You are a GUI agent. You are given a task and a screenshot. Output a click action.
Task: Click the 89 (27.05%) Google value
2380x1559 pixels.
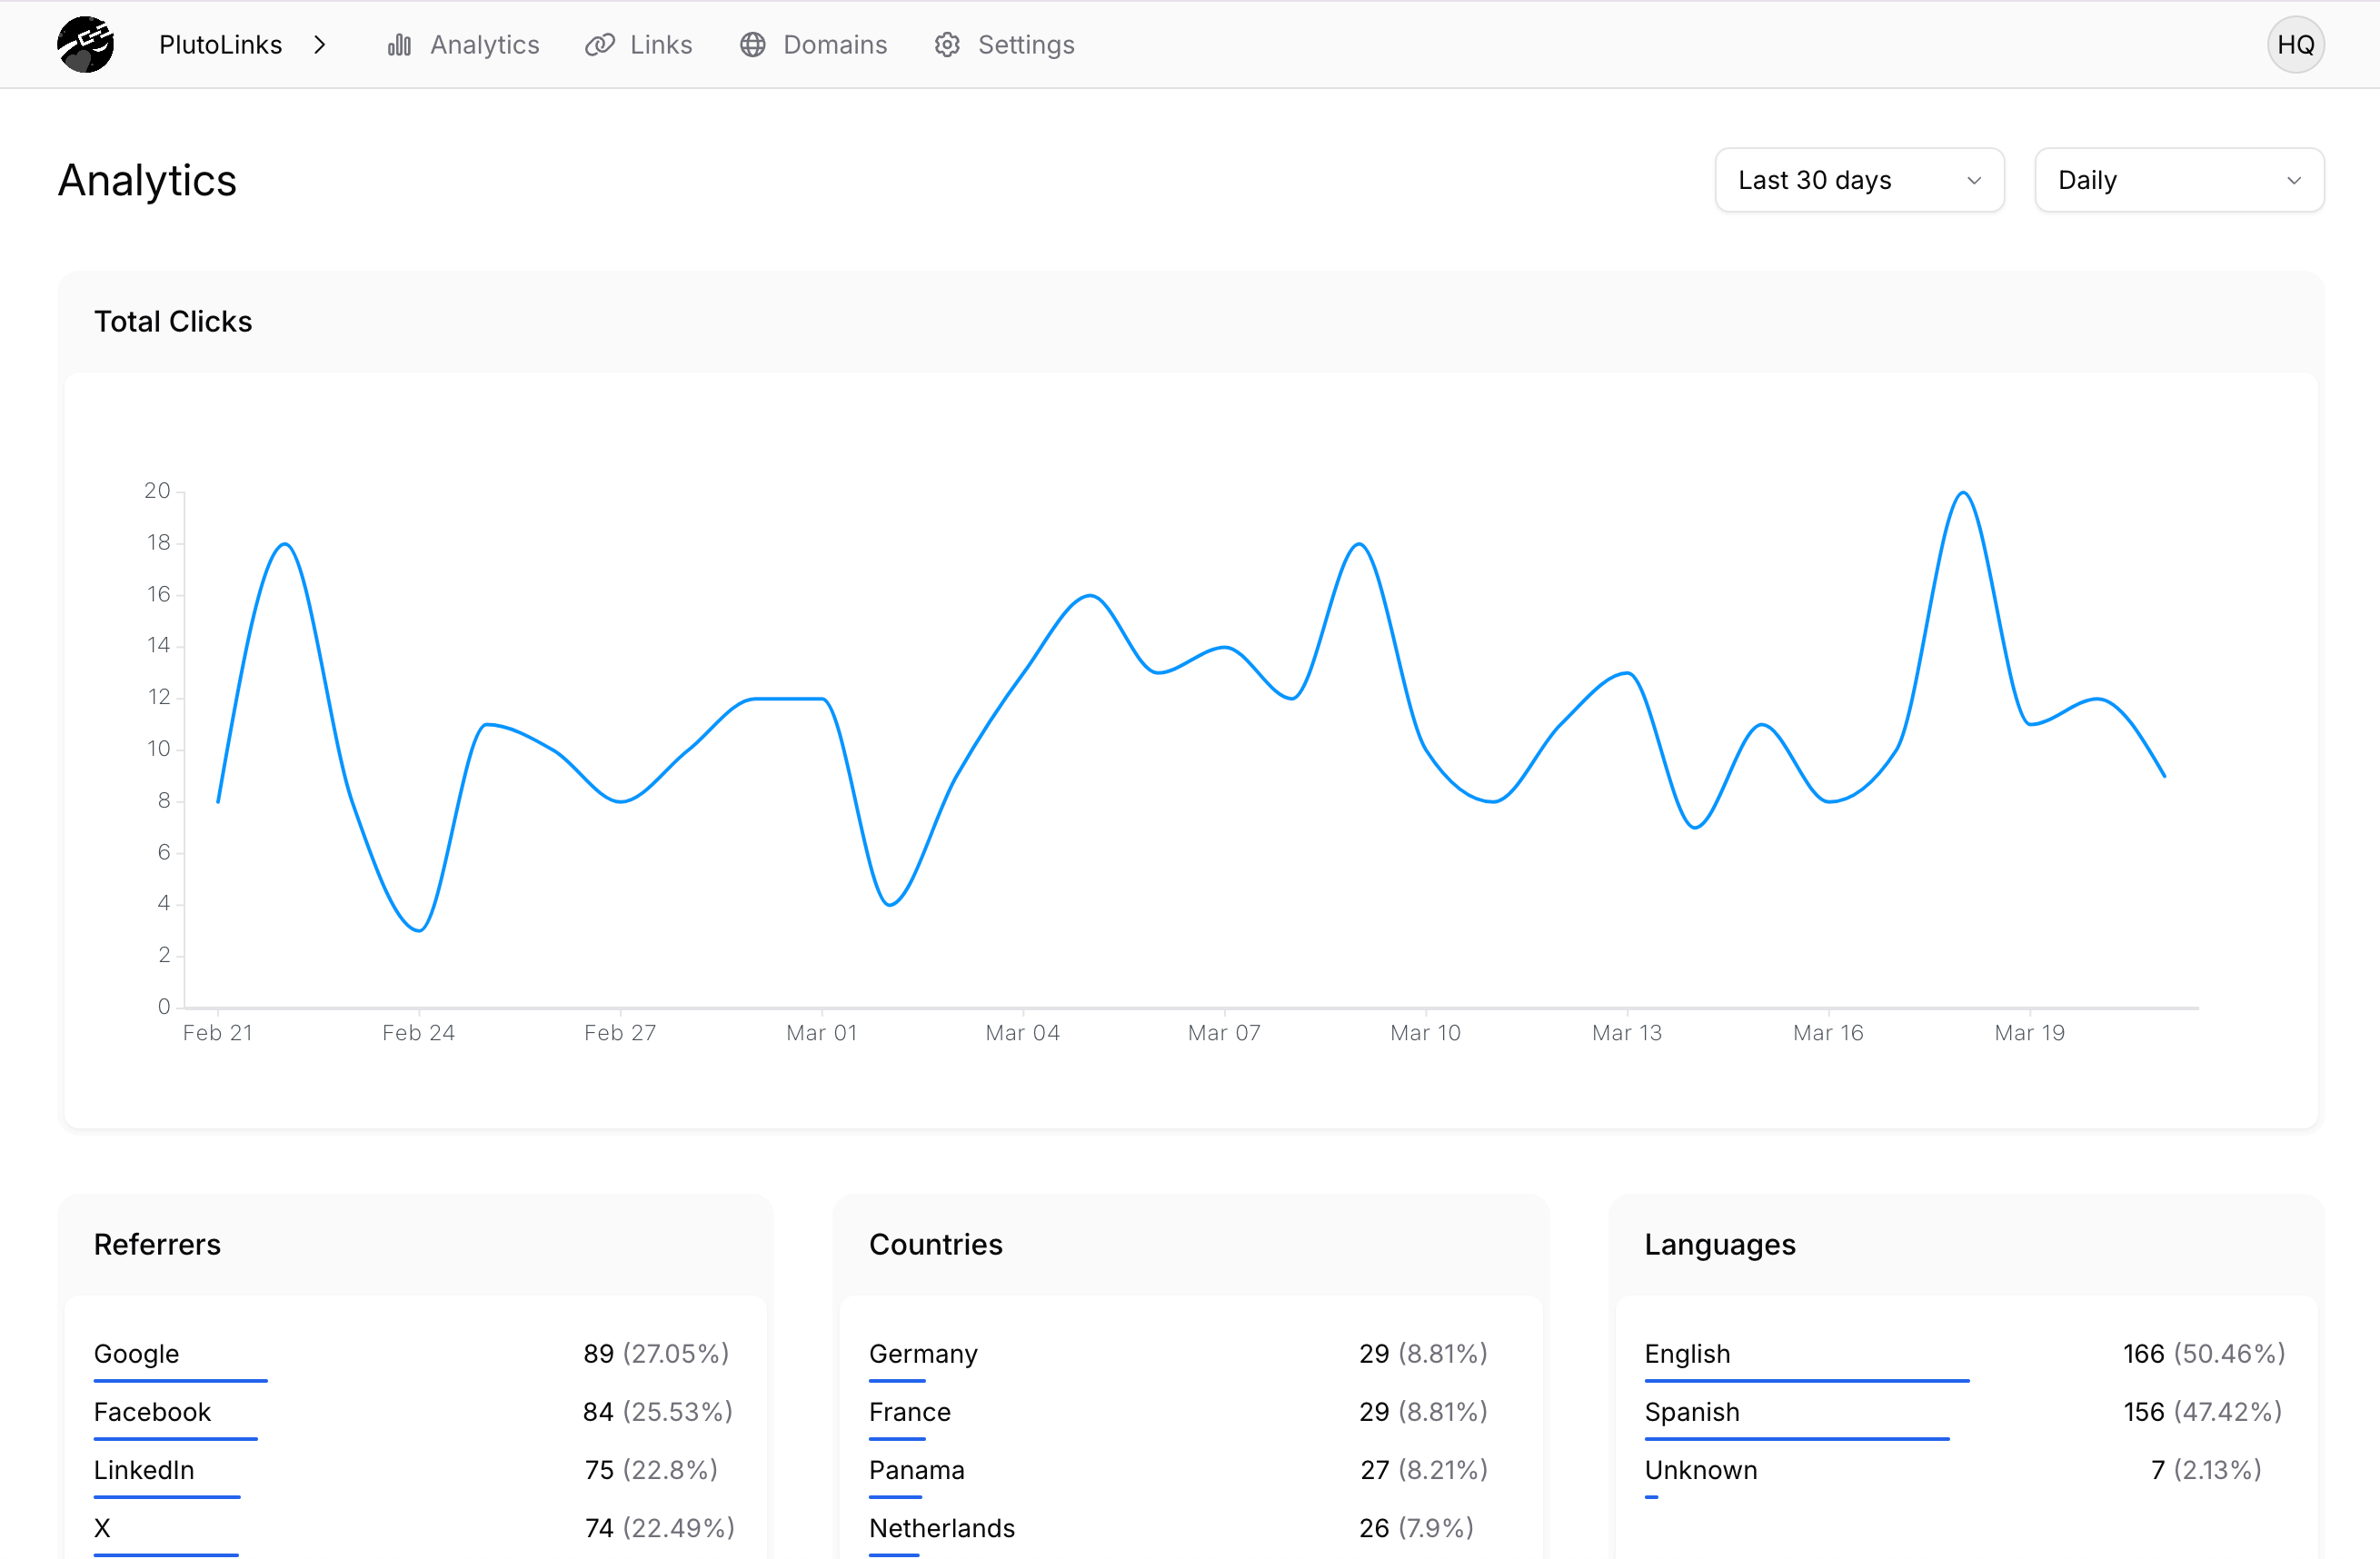click(656, 1353)
